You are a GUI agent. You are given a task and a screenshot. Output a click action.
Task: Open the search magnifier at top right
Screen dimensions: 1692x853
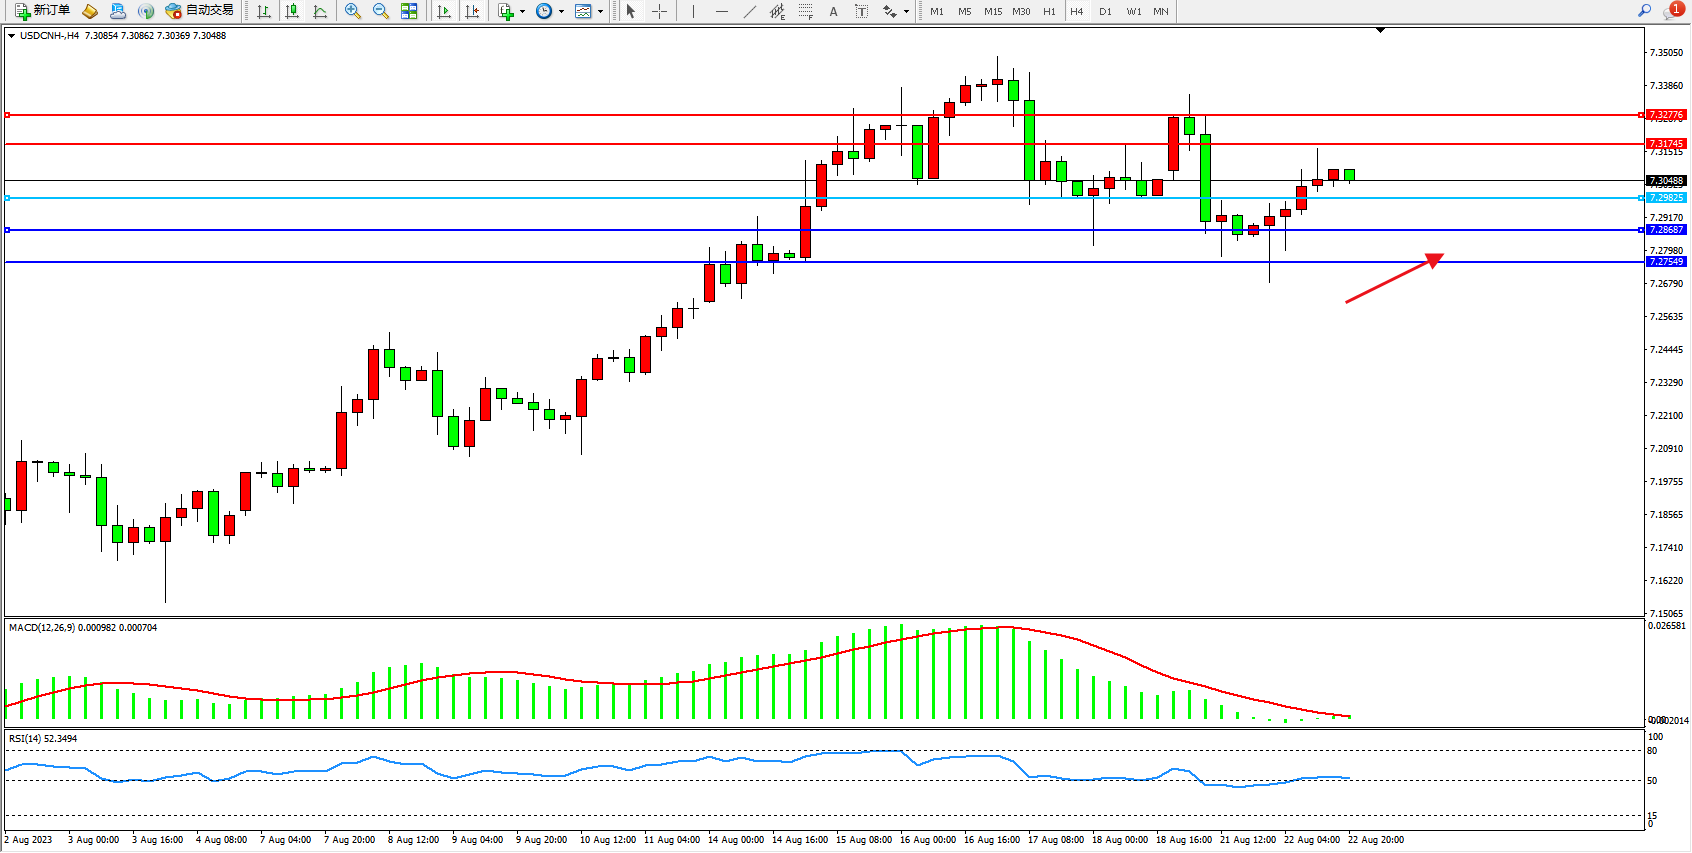click(x=1644, y=11)
